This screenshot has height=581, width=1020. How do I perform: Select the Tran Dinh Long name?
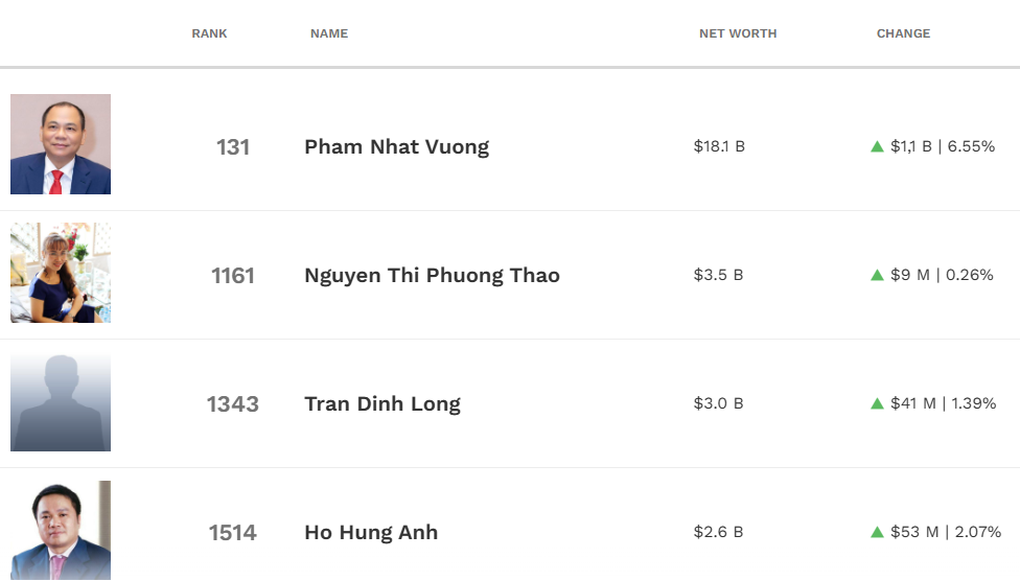382,404
